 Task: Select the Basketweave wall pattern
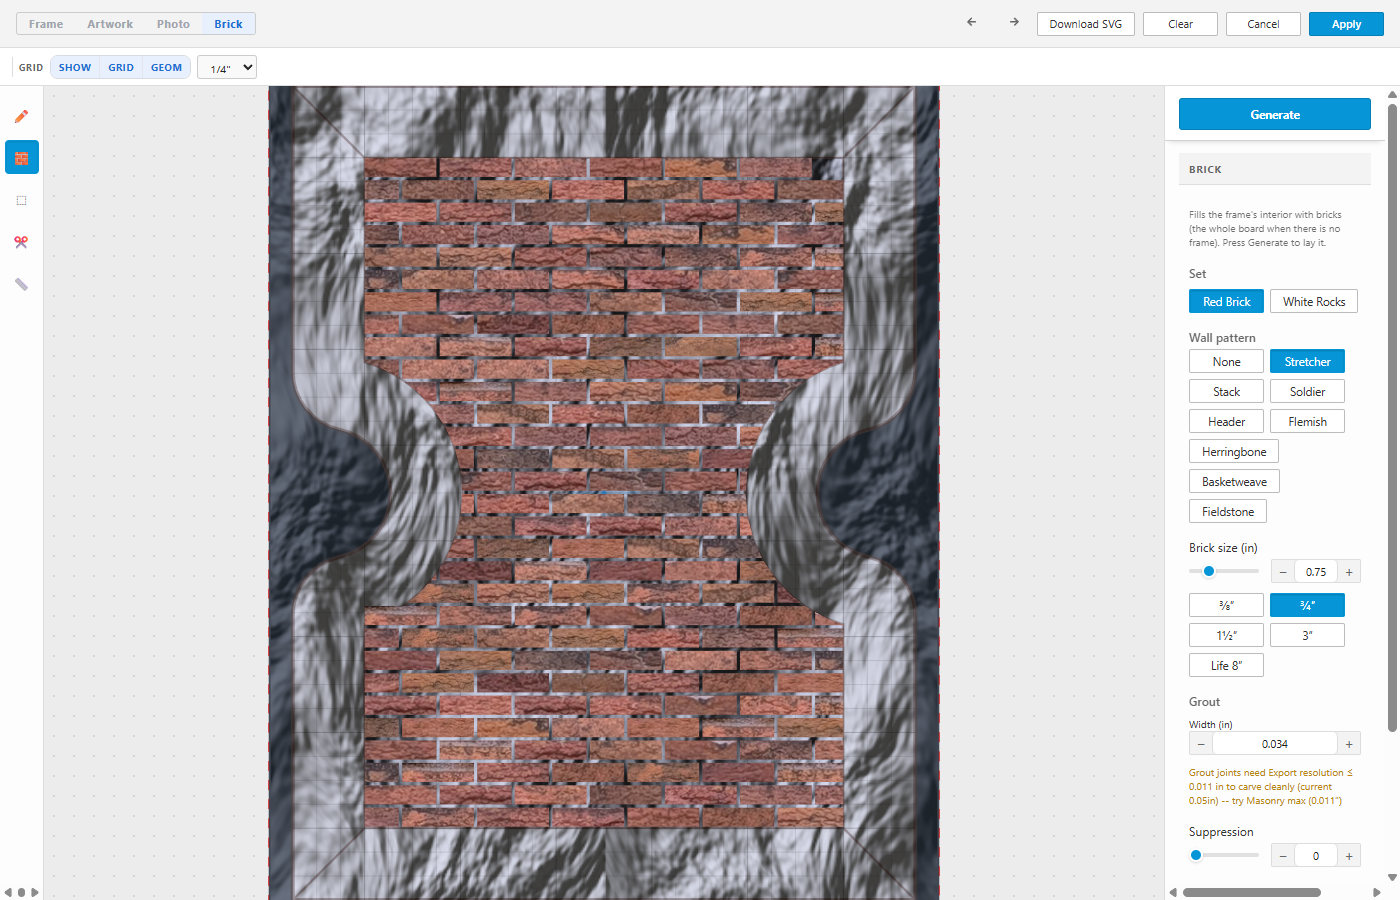pos(1234,481)
